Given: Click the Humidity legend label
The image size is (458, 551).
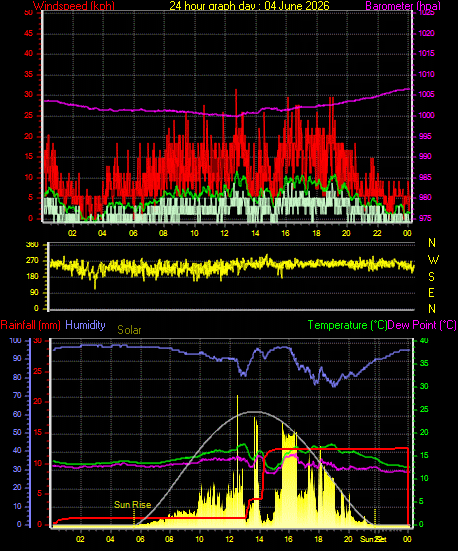Looking at the screenshot, I should click(85, 325).
